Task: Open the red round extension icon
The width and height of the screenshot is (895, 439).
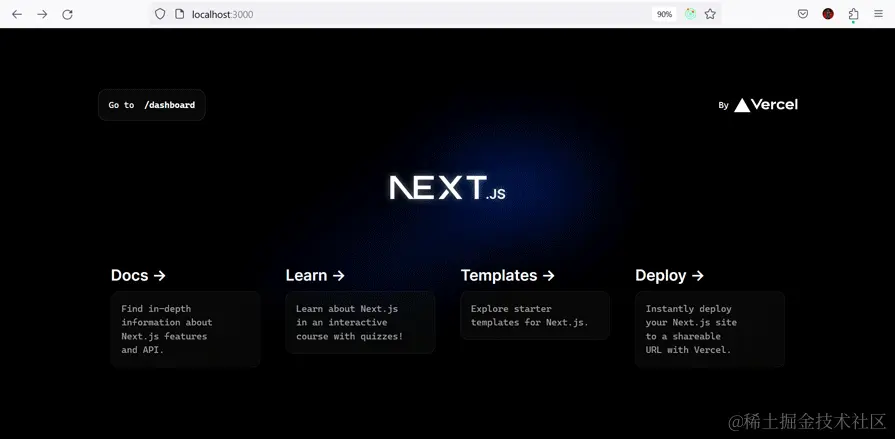Action: 828,14
